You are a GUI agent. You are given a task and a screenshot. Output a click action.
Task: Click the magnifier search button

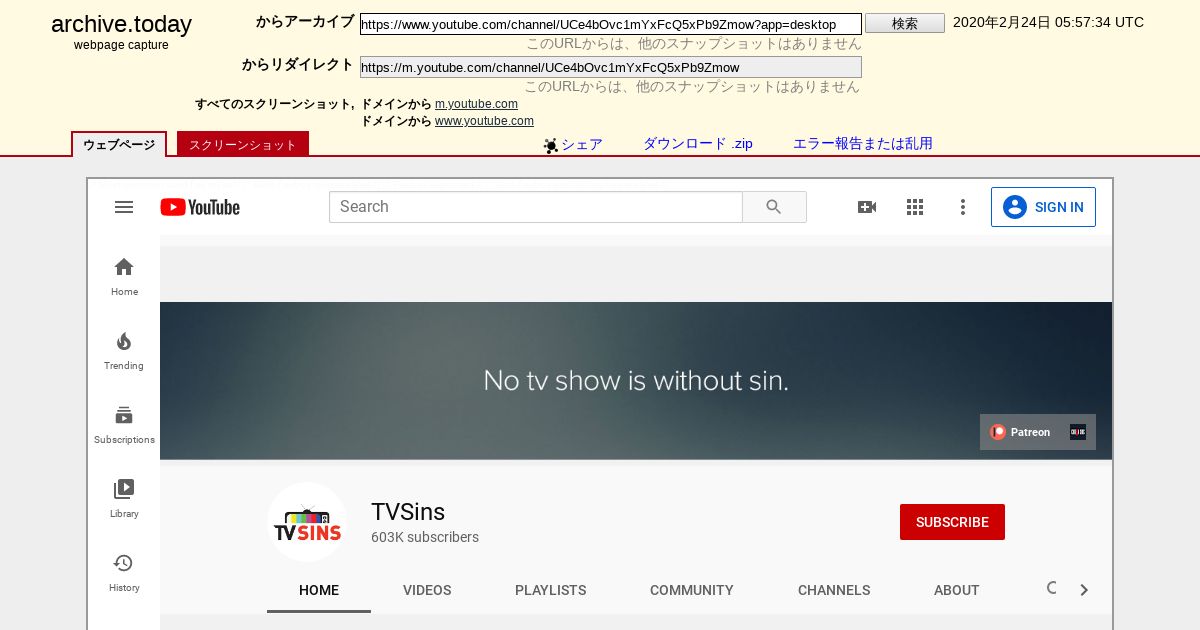(774, 207)
